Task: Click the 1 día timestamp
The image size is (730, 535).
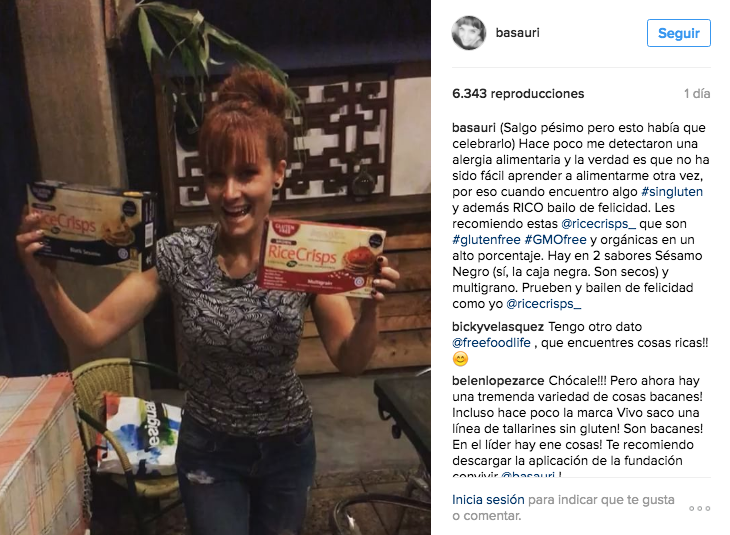Action: (697, 94)
